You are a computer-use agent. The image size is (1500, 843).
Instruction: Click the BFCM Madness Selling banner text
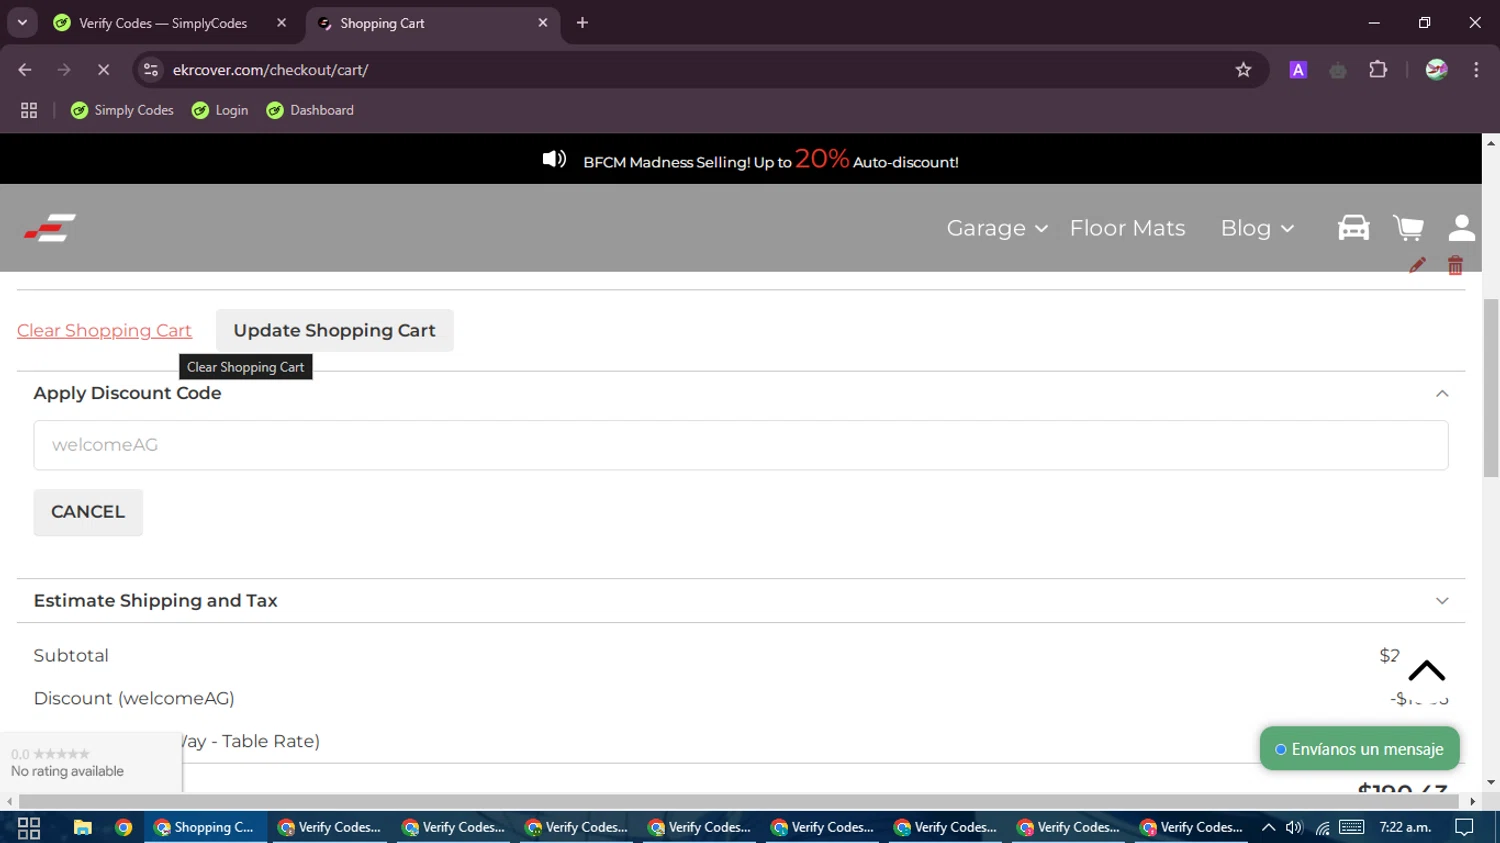pos(771,160)
